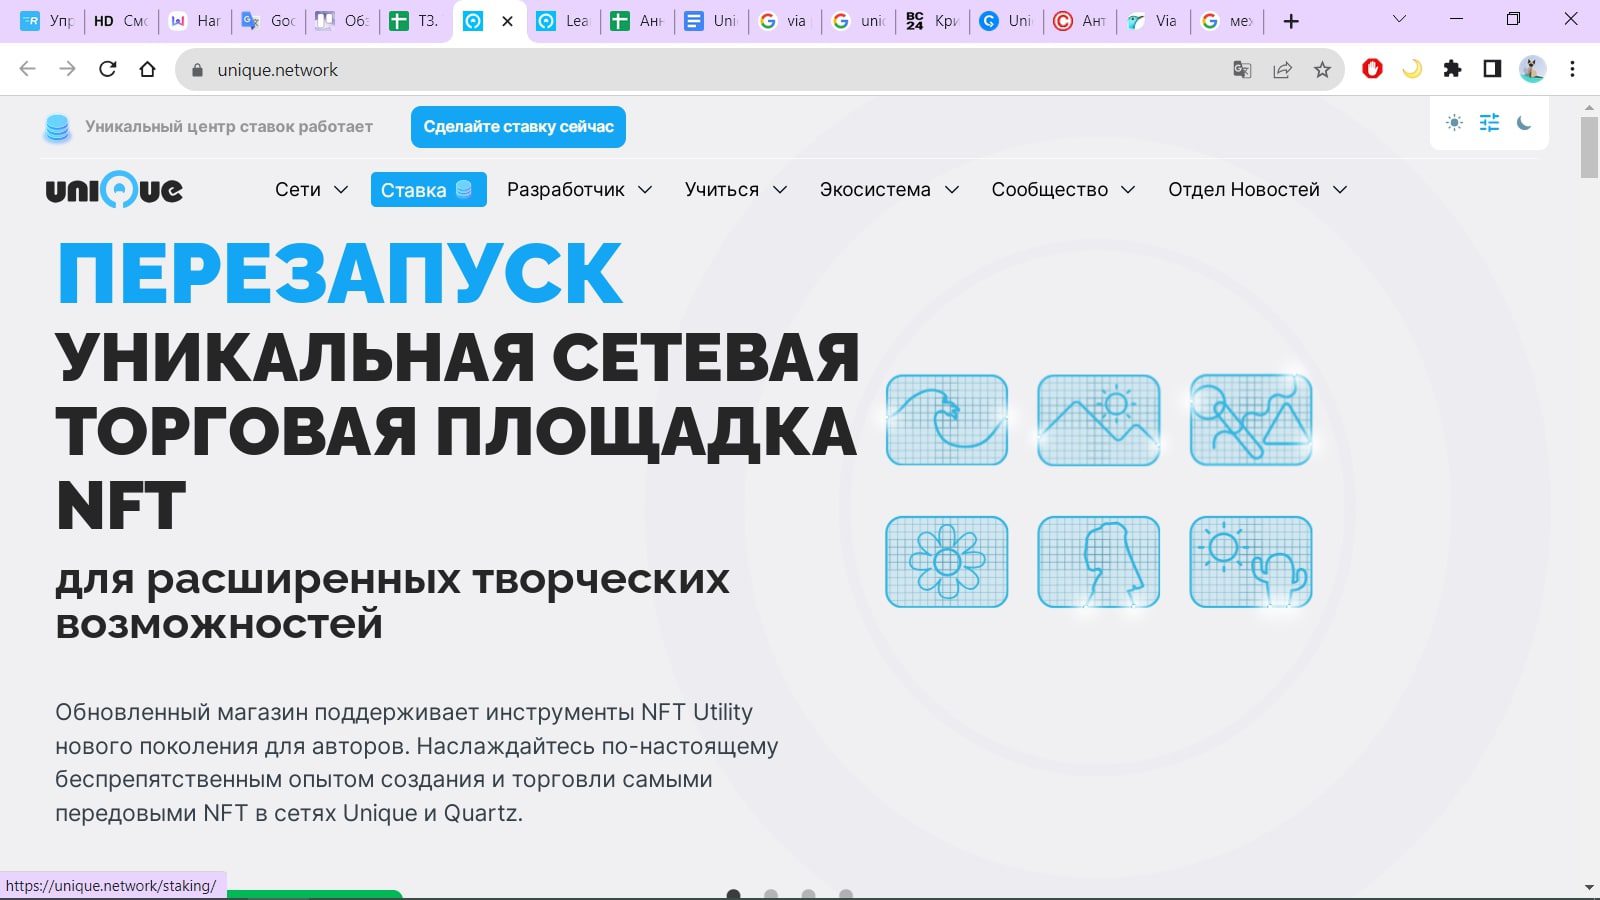Open the Ставка staking button
This screenshot has height=900, width=1600.
(x=428, y=190)
